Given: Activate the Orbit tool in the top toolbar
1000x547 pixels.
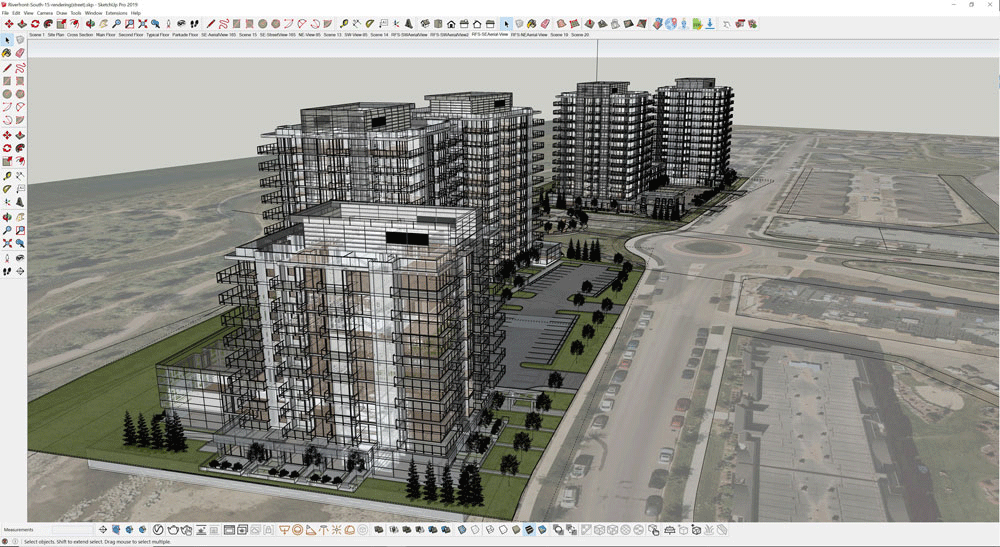Looking at the screenshot, I should coord(91,24).
